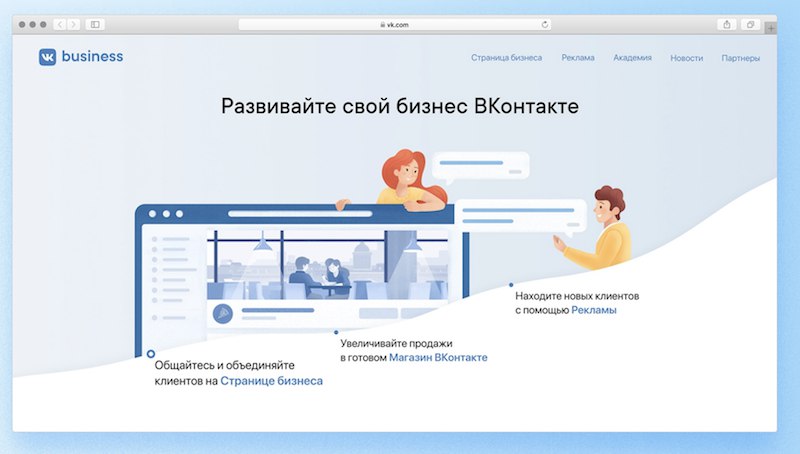
Task: Click the text Увеличивайте продажи
Action: (396, 343)
